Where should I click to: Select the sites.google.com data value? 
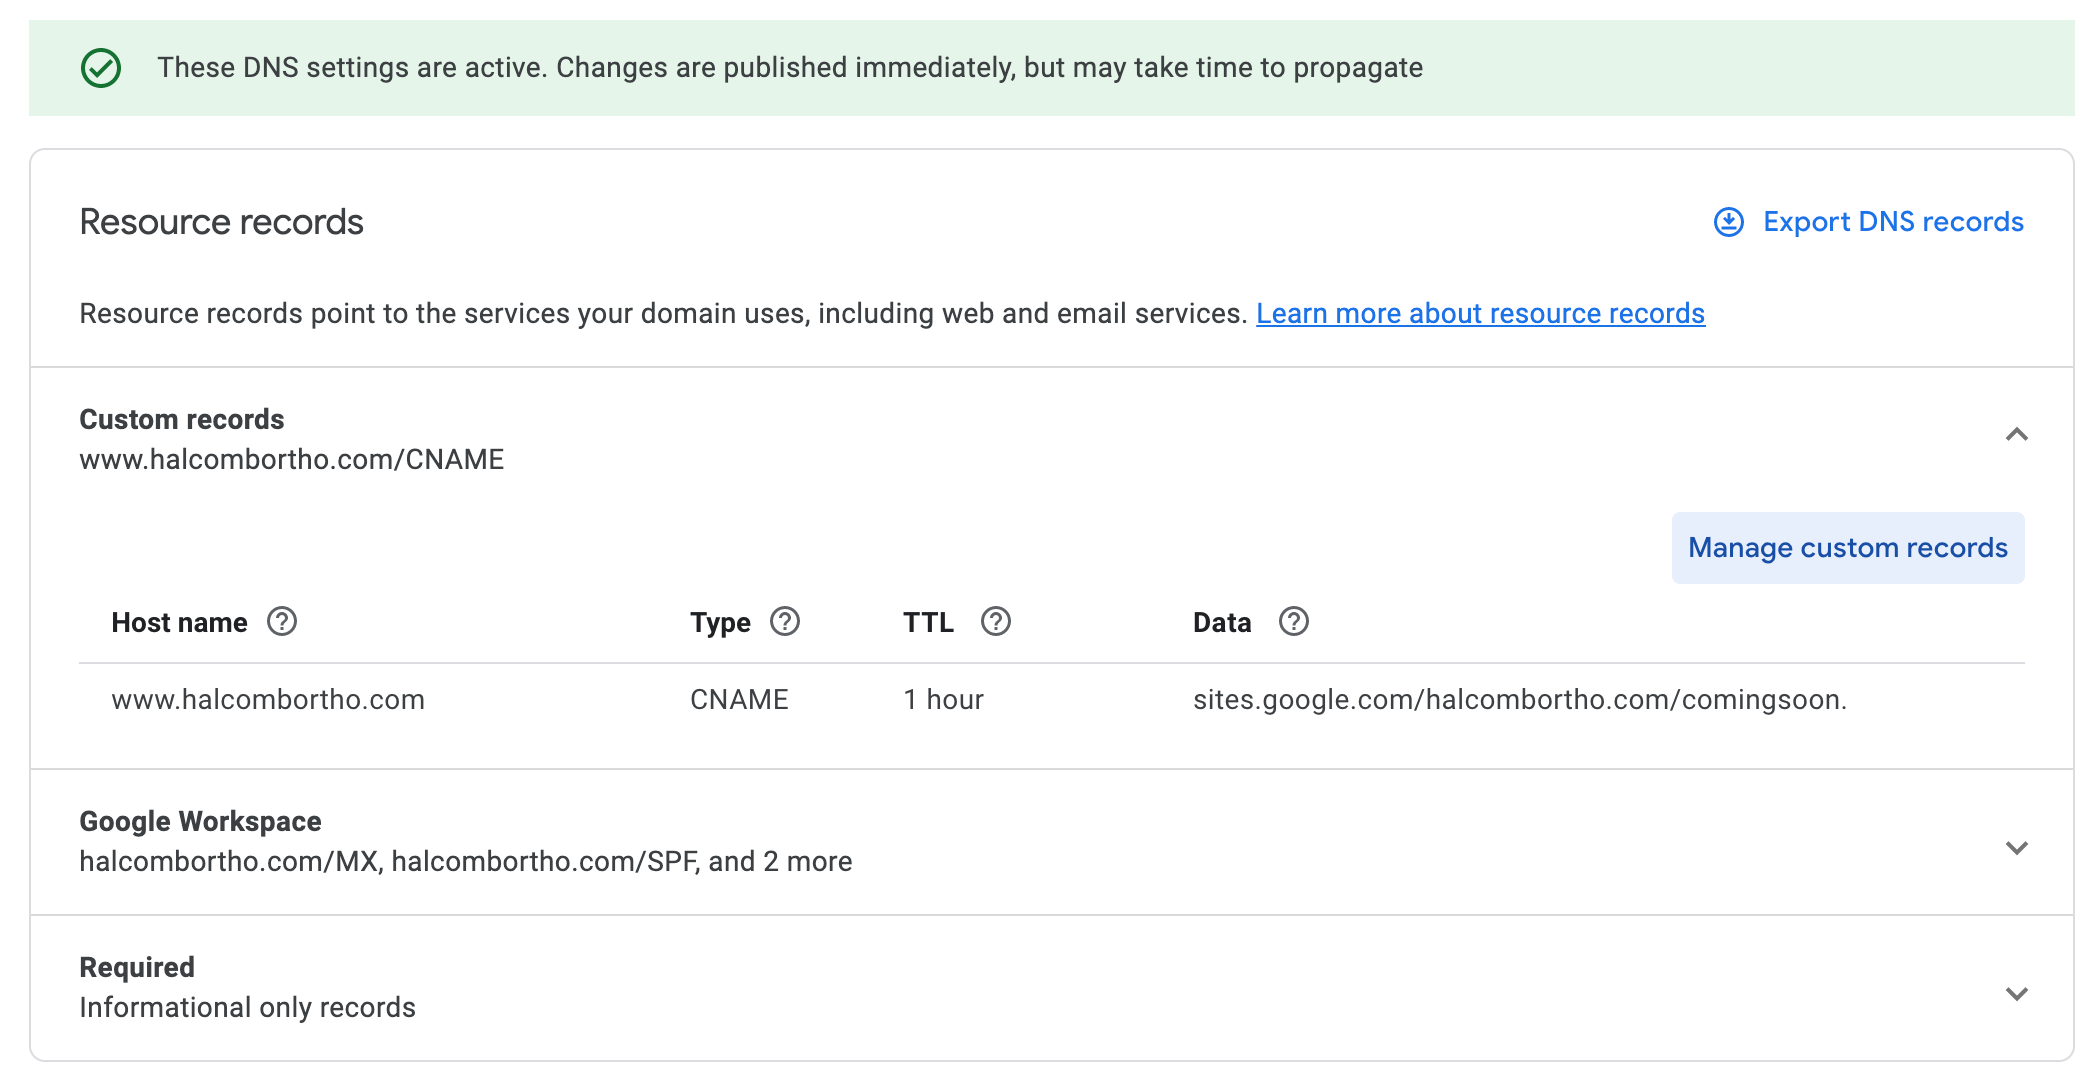1519,700
